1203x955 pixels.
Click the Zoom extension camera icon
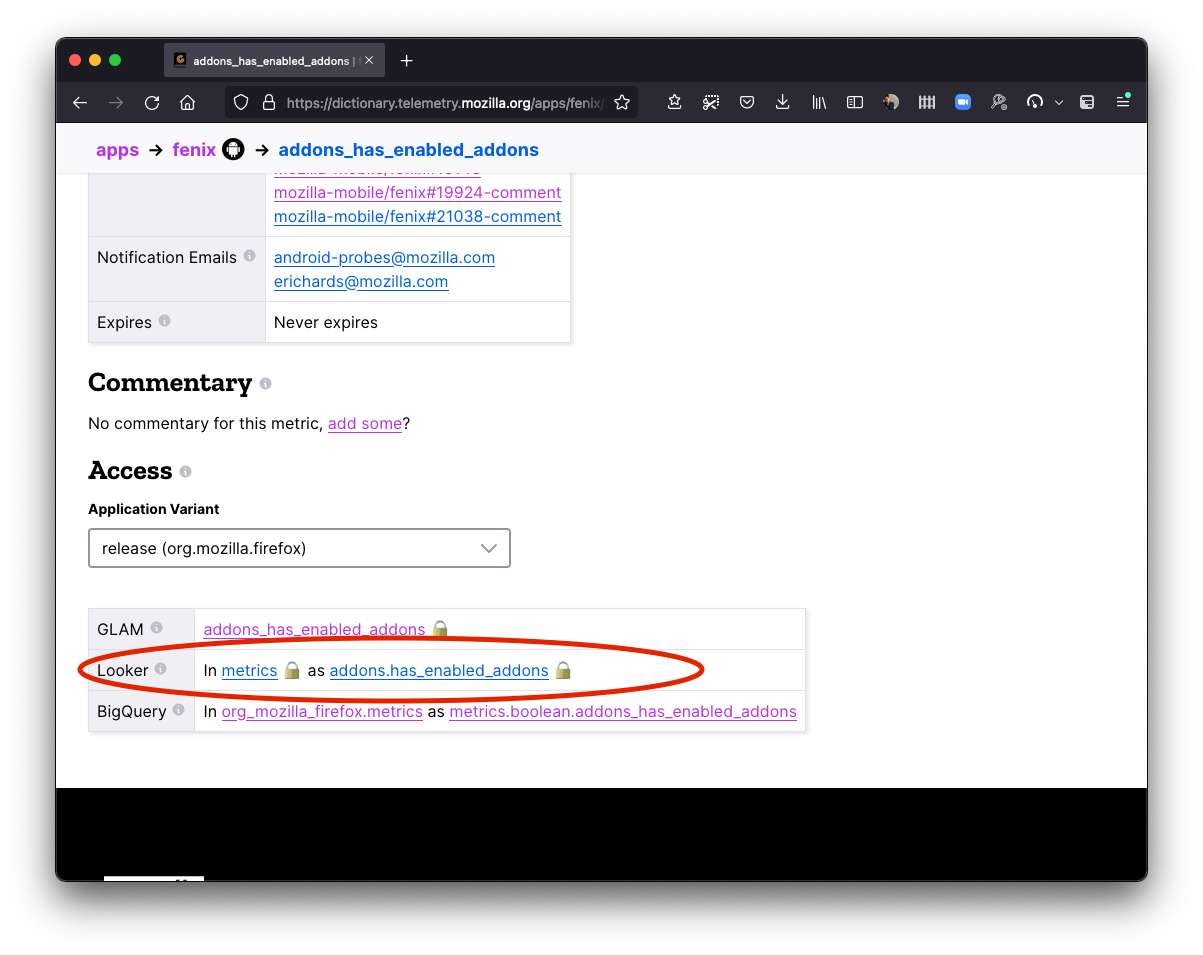pyautogui.click(x=963, y=102)
